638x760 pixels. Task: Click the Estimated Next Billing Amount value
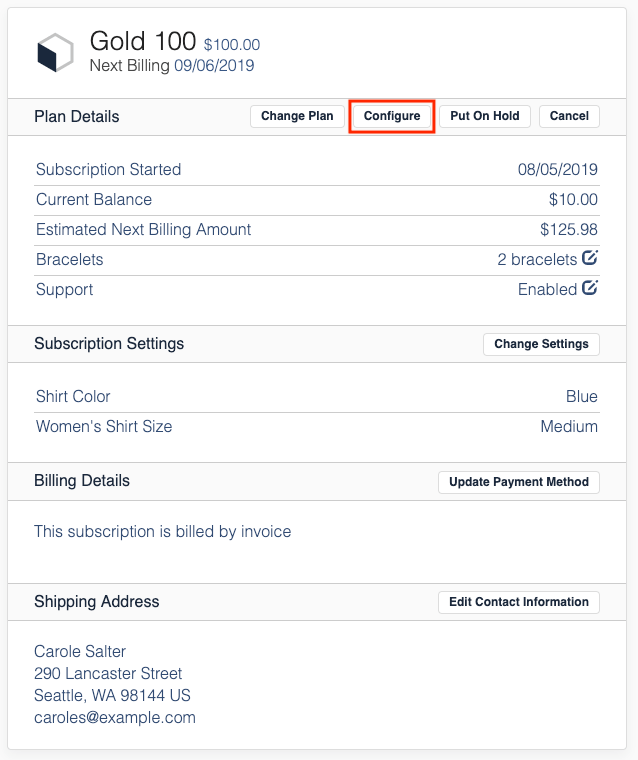pyautogui.click(x=569, y=229)
